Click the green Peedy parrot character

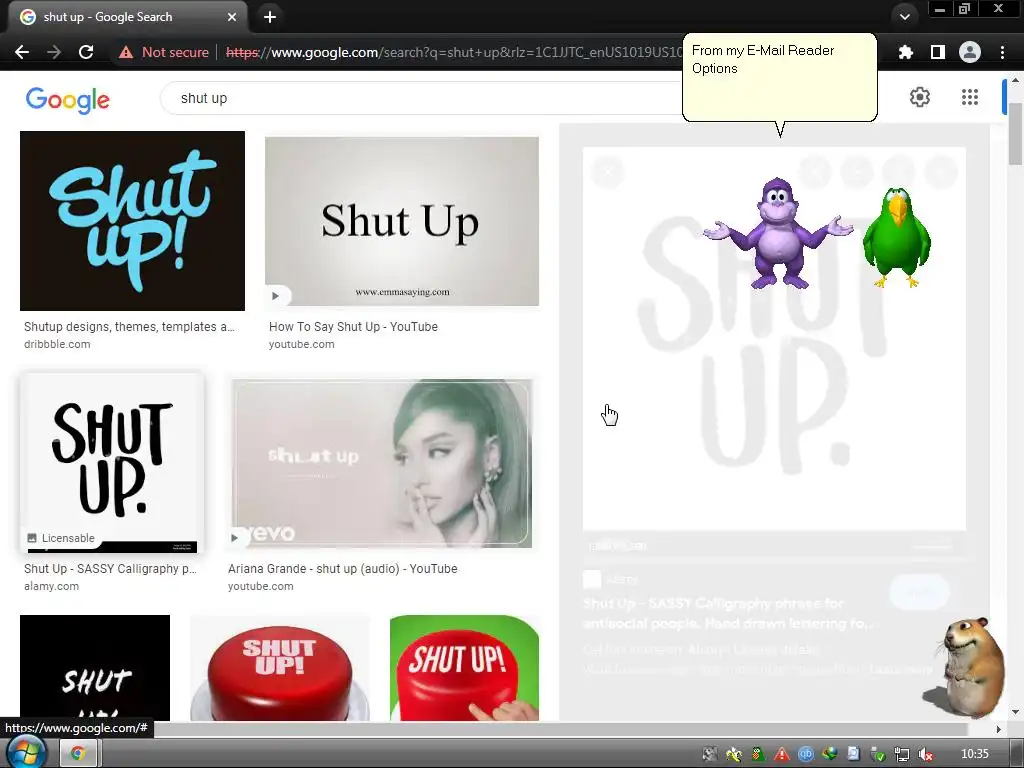coord(897,237)
